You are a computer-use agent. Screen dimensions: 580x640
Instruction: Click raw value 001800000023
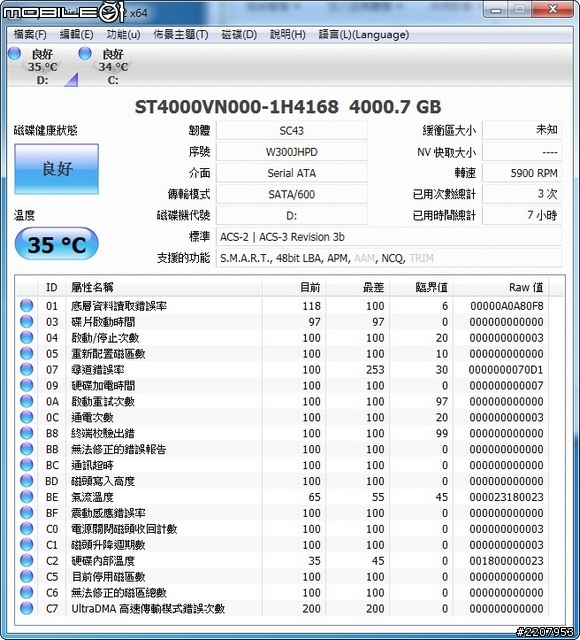[x=506, y=560]
